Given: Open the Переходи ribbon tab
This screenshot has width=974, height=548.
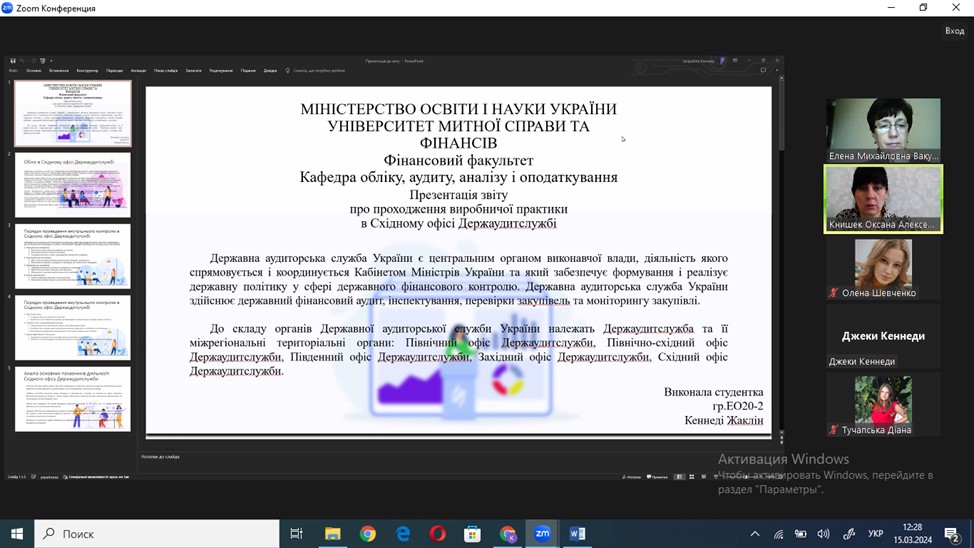Looking at the screenshot, I should coord(114,71).
